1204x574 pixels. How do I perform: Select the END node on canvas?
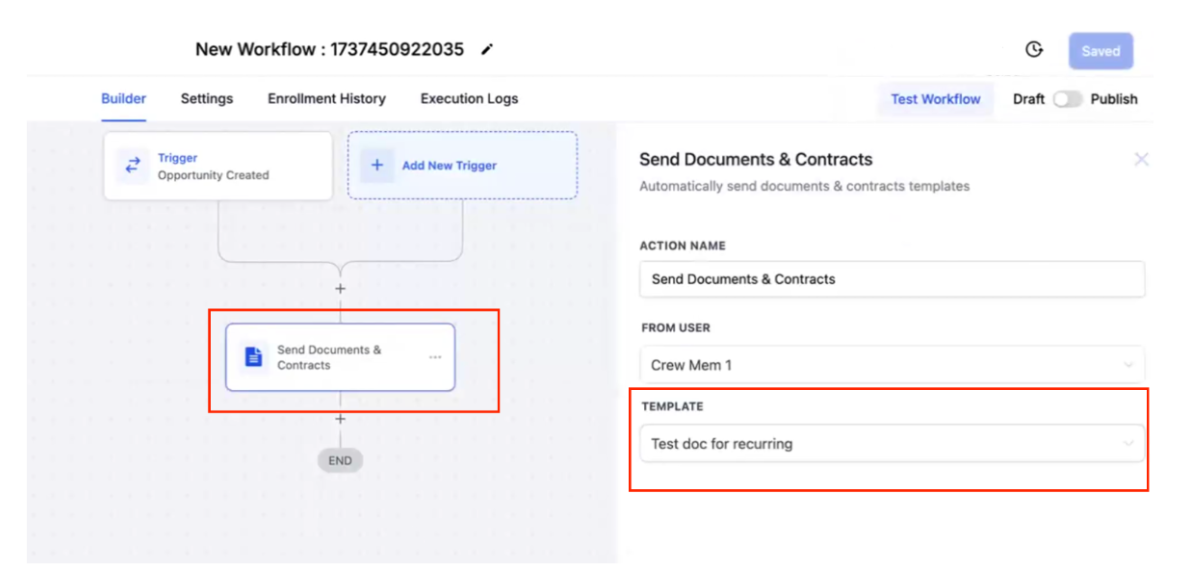click(x=340, y=461)
